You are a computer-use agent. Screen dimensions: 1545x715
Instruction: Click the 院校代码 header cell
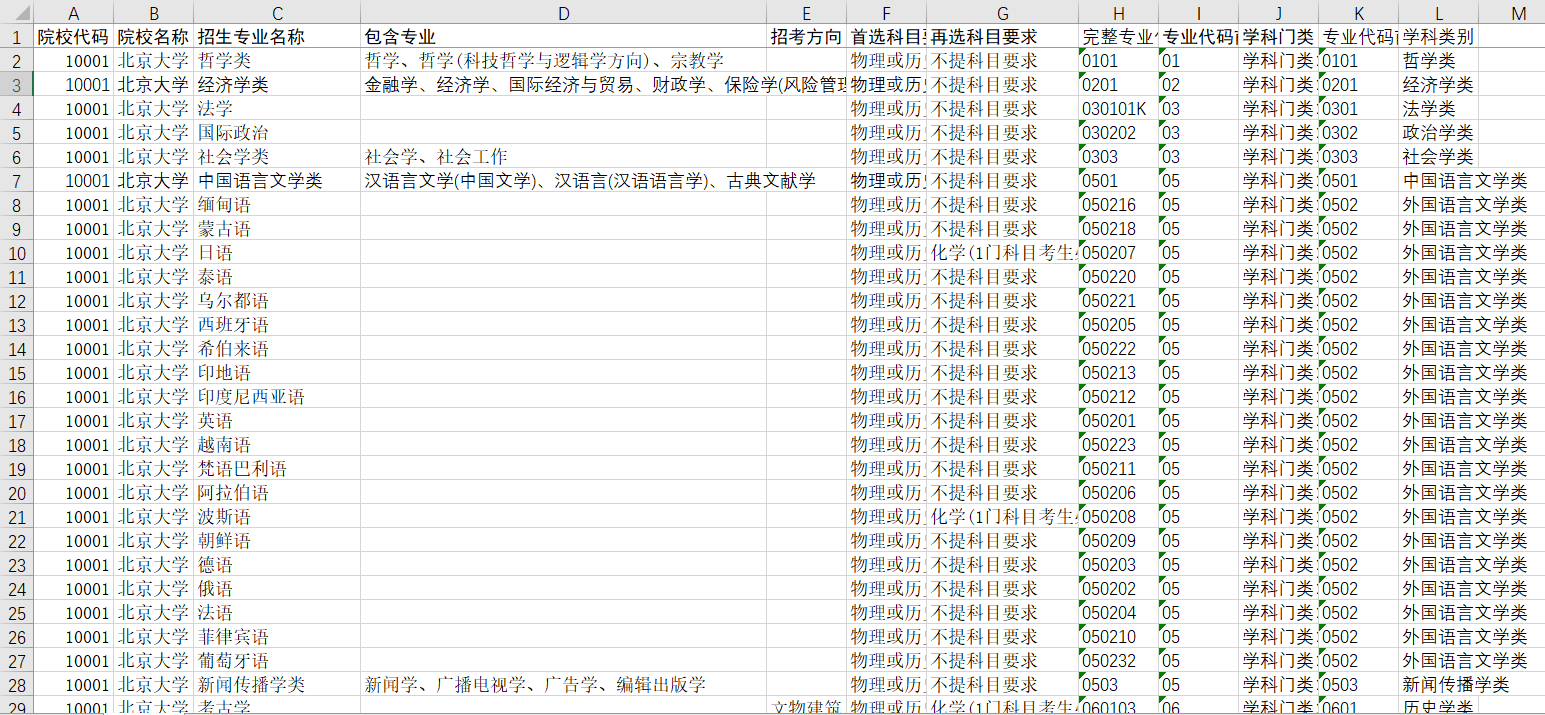point(73,37)
